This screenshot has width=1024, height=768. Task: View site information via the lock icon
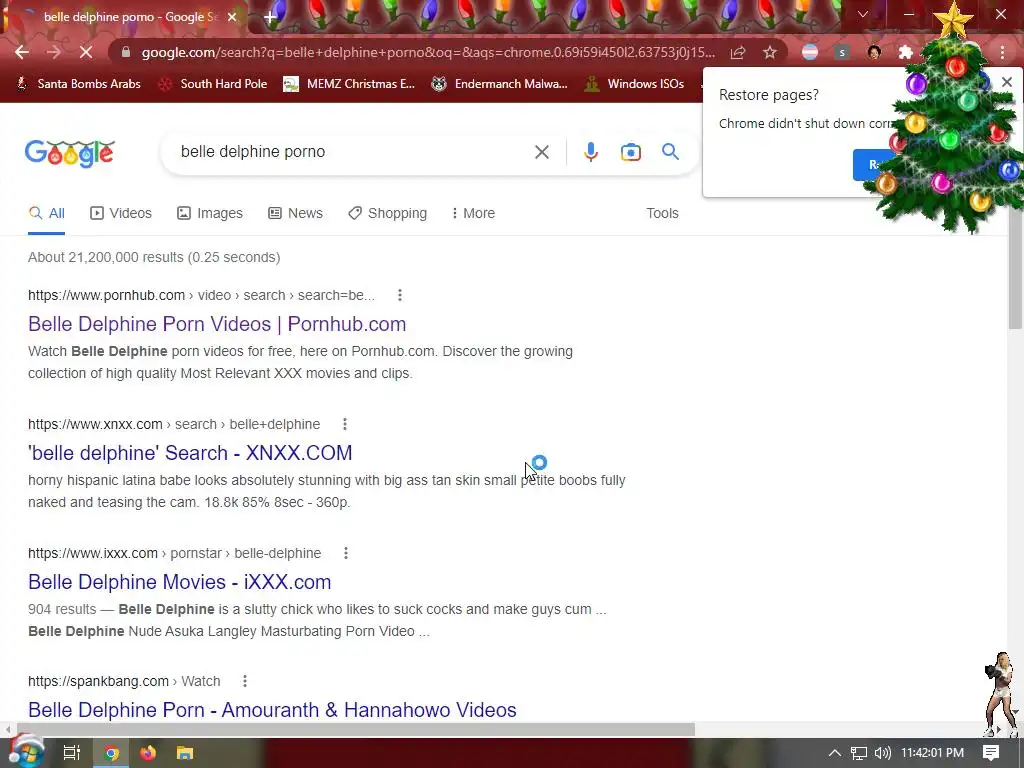click(126, 52)
